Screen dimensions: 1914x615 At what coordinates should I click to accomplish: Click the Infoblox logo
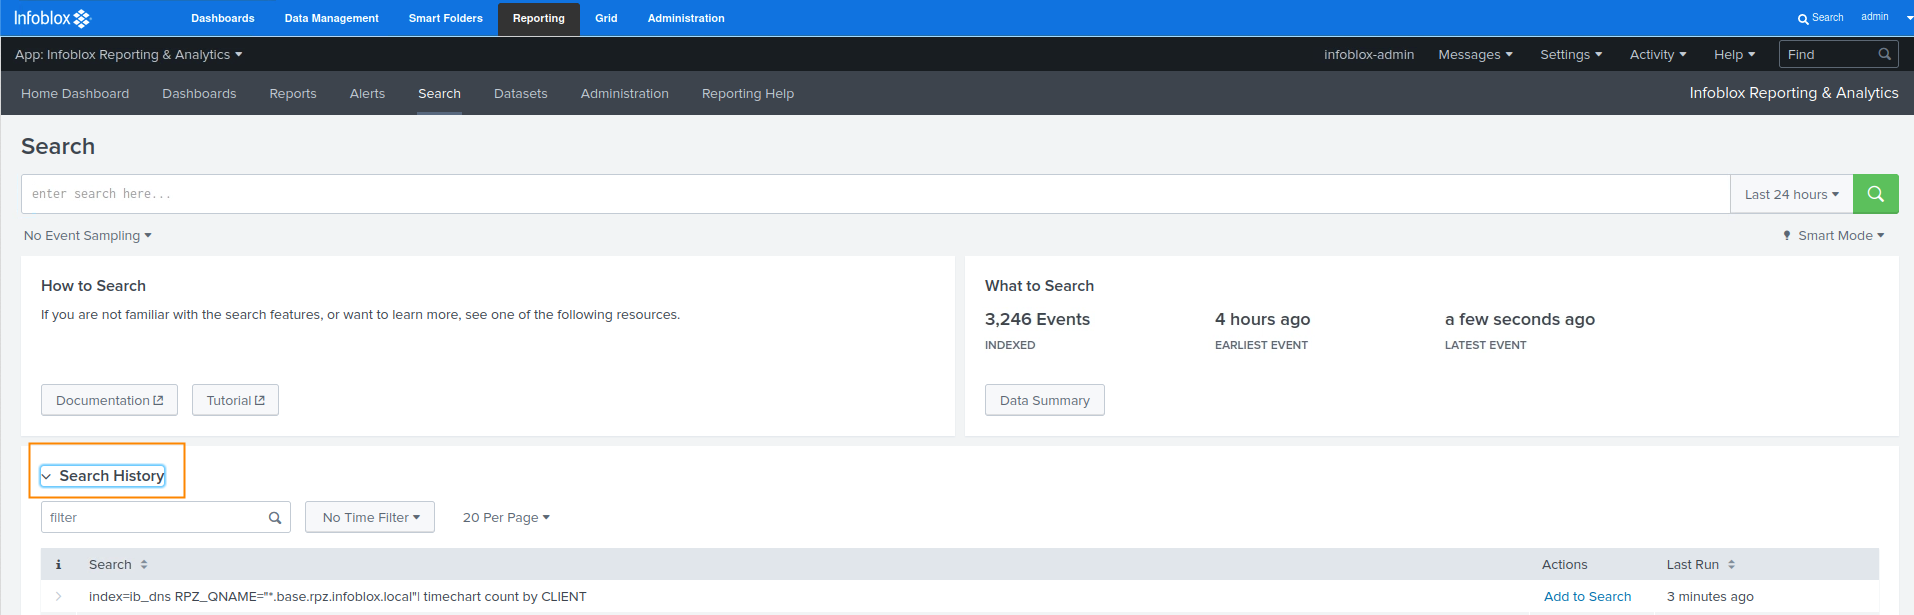click(x=52, y=18)
